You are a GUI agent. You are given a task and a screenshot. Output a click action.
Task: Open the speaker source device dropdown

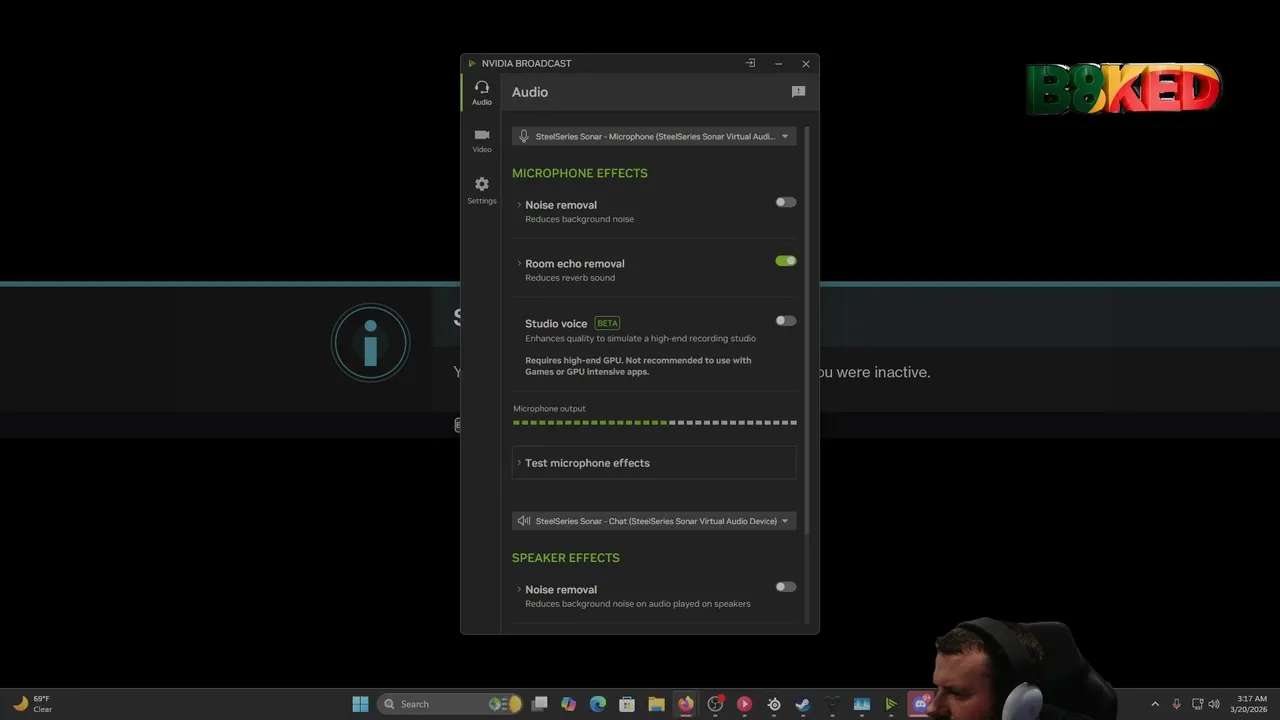[654, 521]
